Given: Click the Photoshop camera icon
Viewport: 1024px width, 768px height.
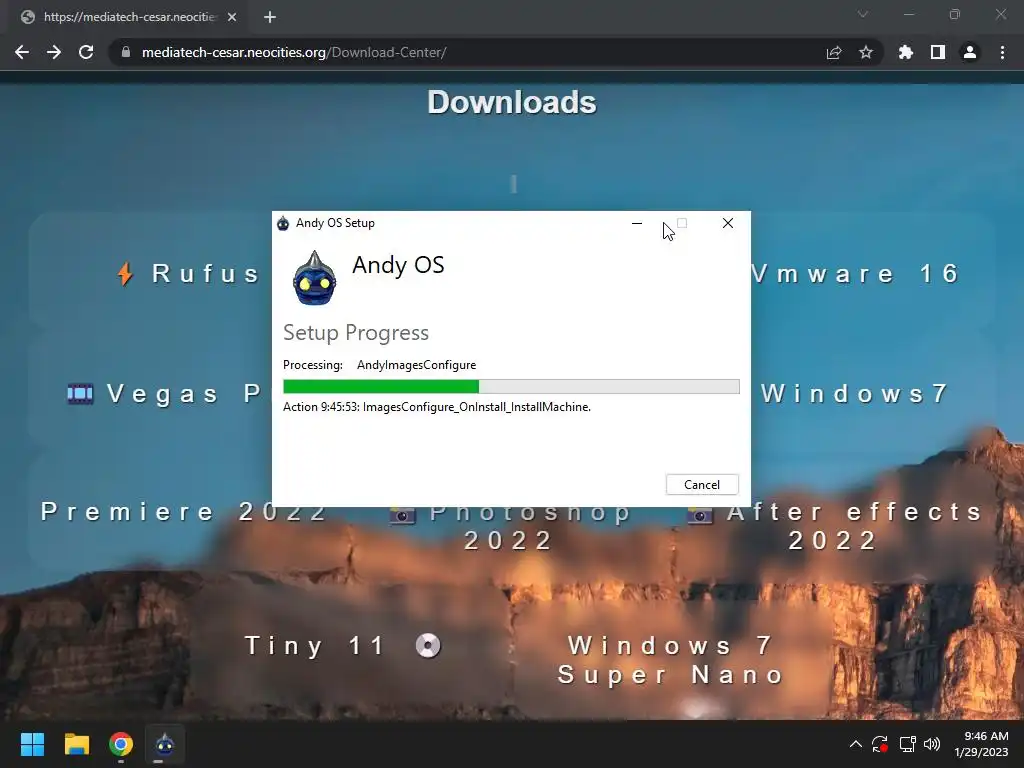Looking at the screenshot, I should coord(403,515).
